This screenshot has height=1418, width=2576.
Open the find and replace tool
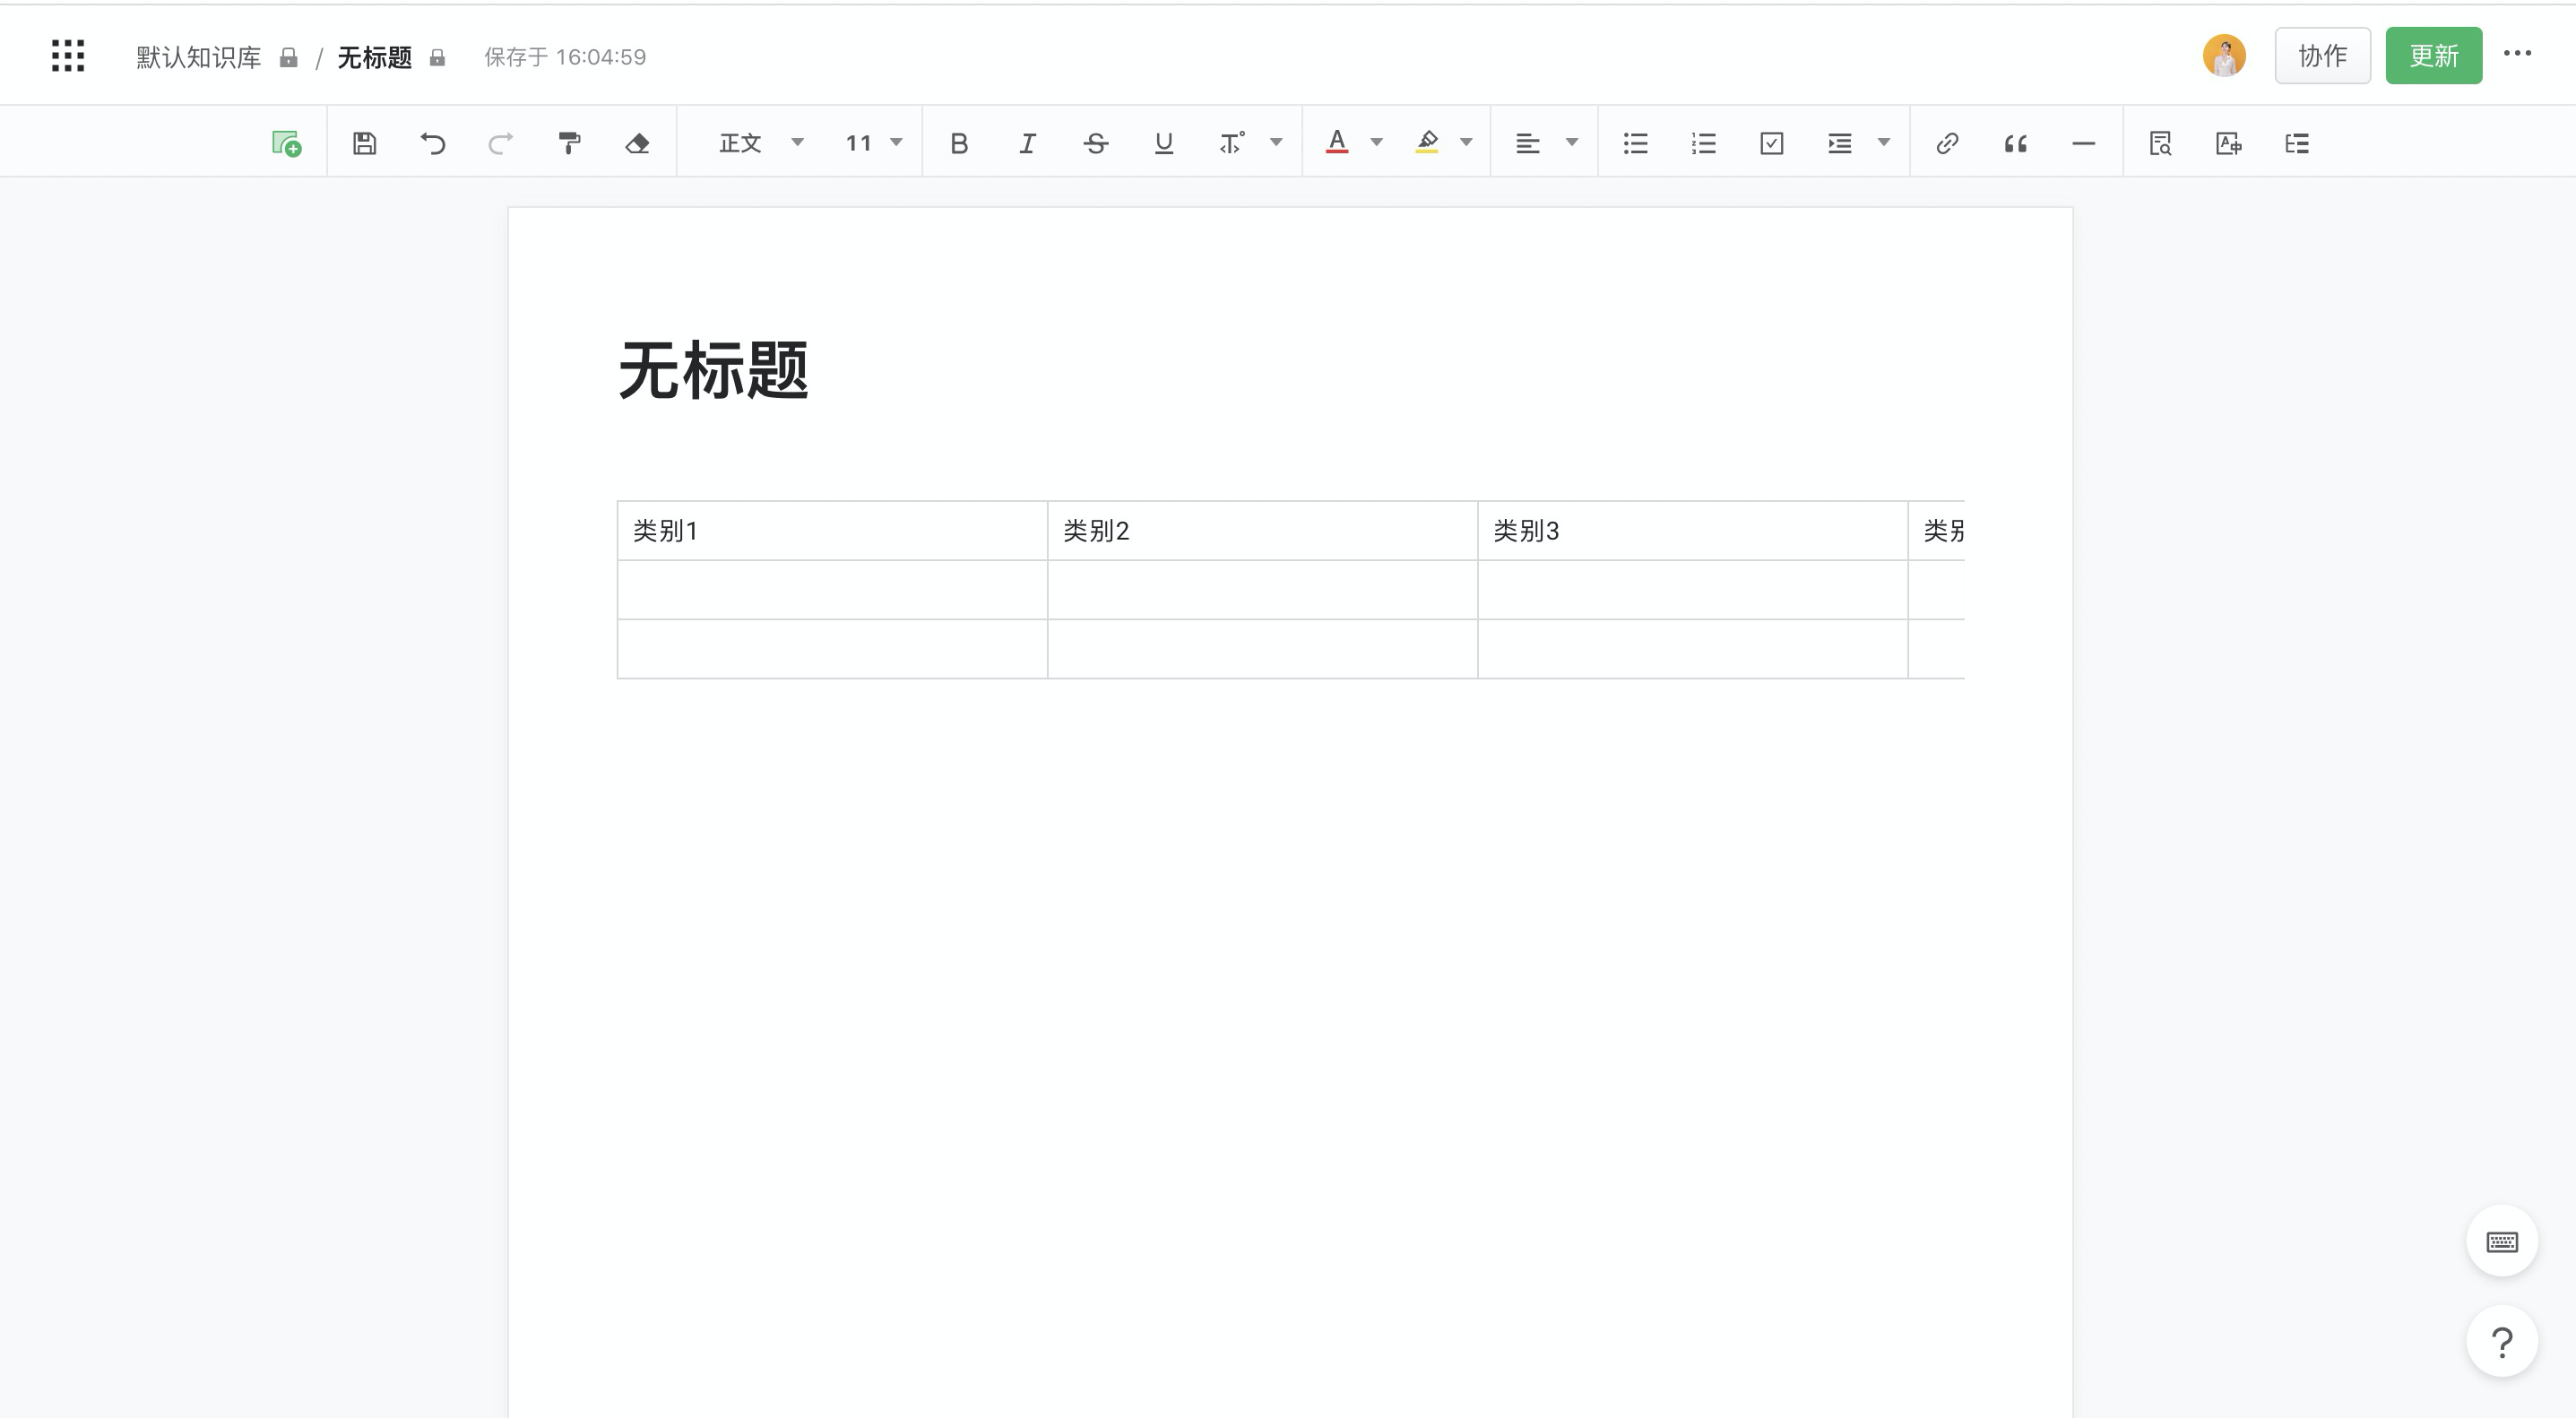click(2160, 143)
